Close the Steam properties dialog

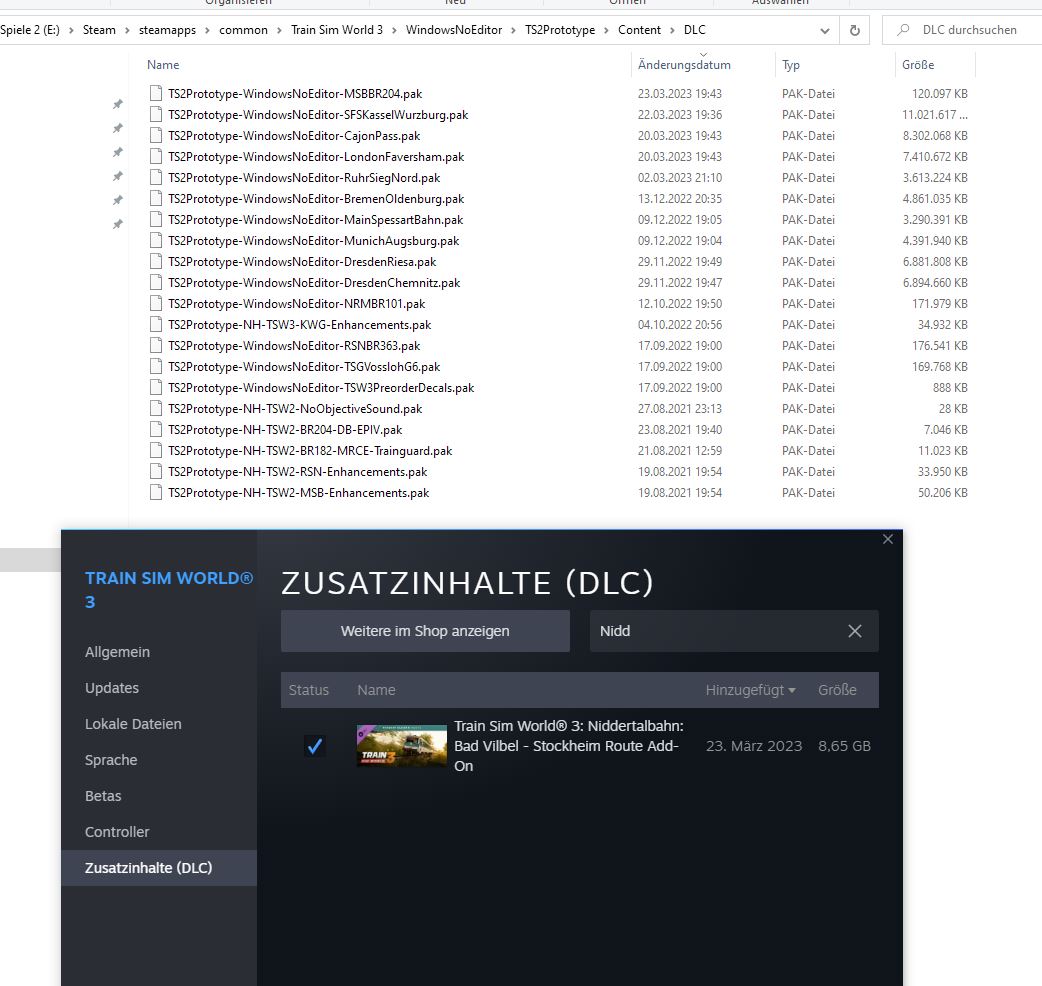pos(888,540)
